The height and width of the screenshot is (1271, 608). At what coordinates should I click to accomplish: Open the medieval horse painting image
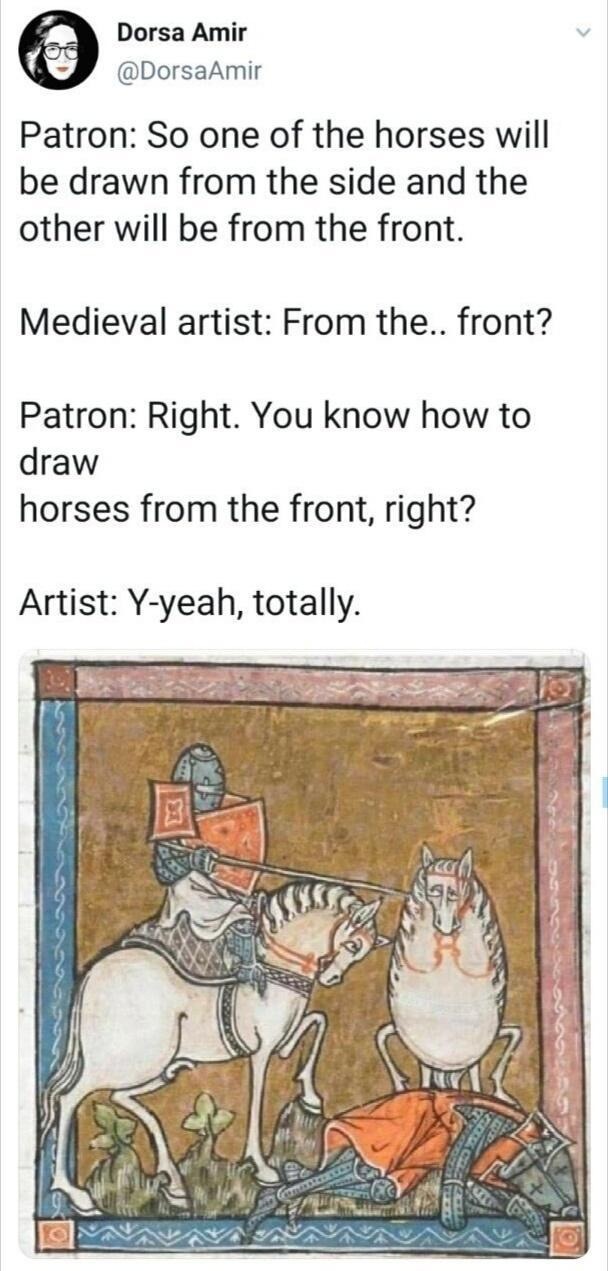click(303, 956)
